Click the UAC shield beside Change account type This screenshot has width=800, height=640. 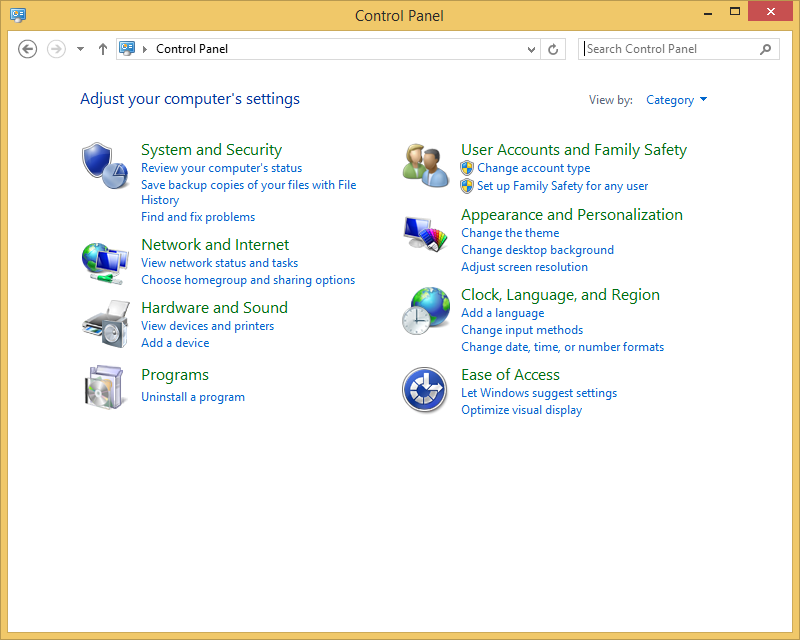pyautogui.click(x=467, y=168)
